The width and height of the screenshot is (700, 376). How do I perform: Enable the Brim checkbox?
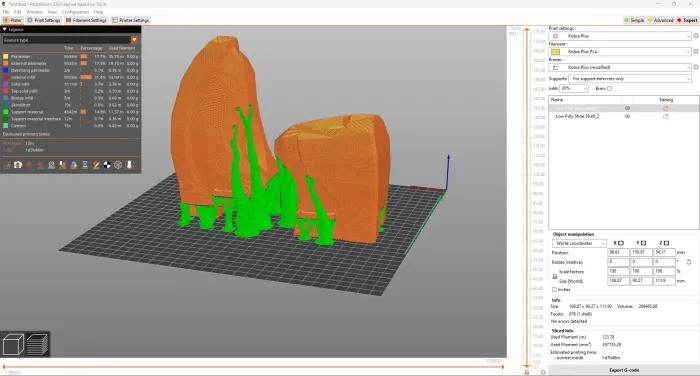pos(609,88)
